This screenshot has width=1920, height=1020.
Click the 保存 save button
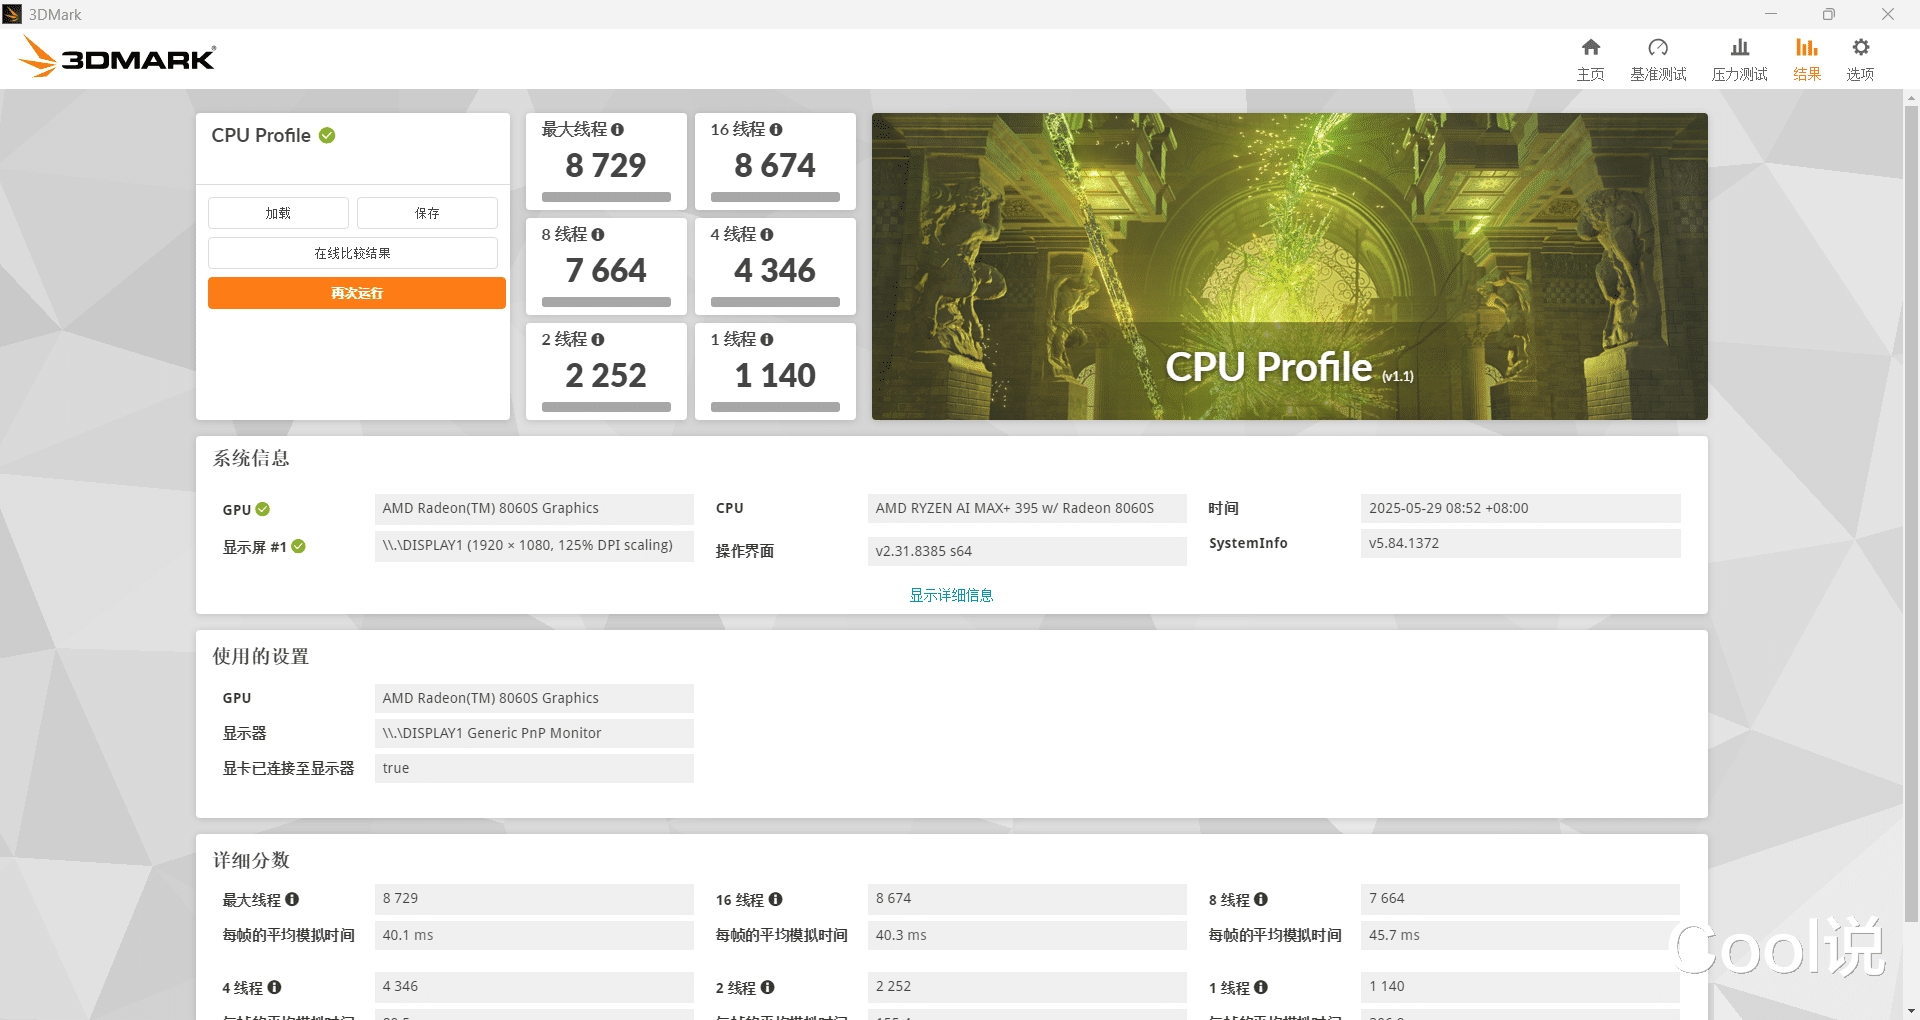point(427,213)
